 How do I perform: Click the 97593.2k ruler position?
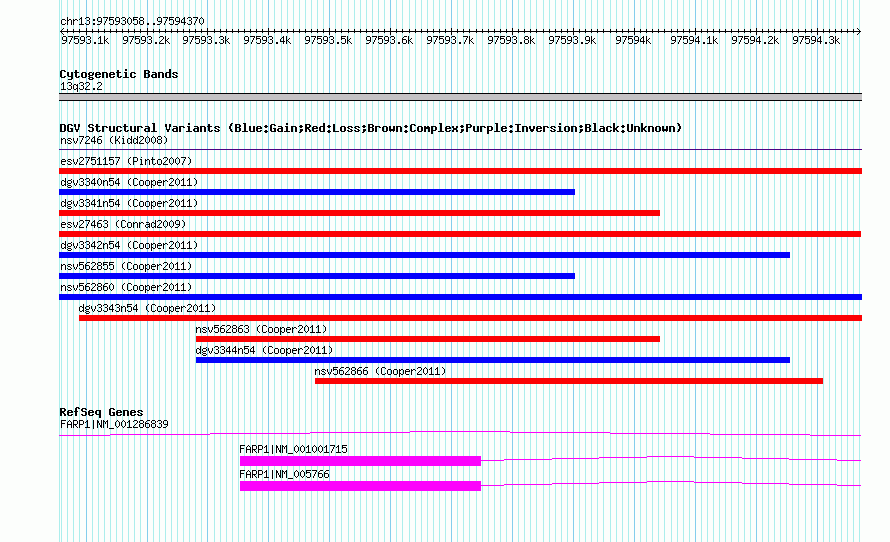pos(146,40)
